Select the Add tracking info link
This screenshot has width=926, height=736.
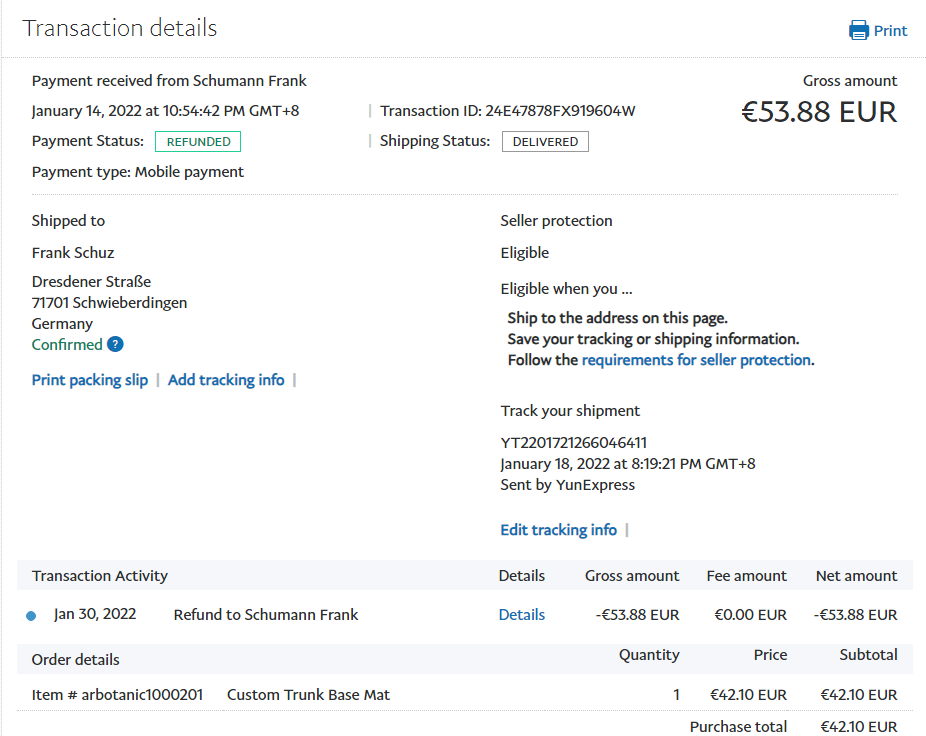point(226,380)
